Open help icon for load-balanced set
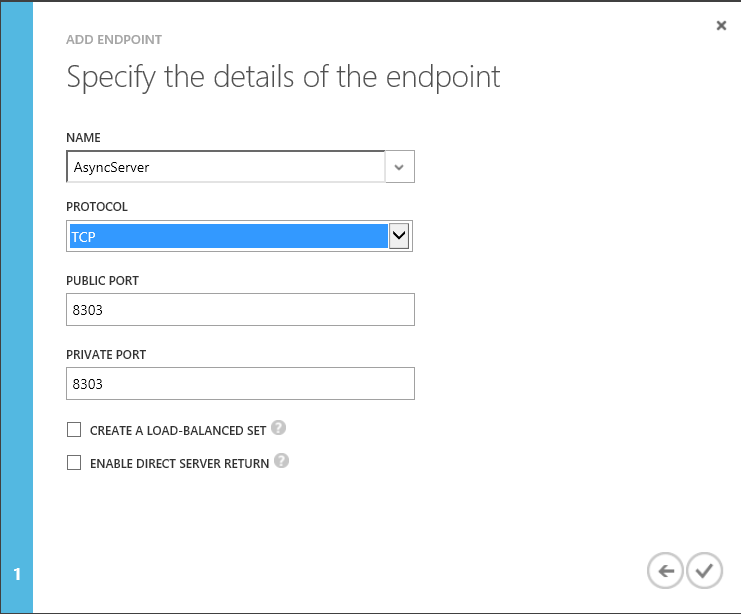This screenshot has height=614, width=741. coord(279,428)
